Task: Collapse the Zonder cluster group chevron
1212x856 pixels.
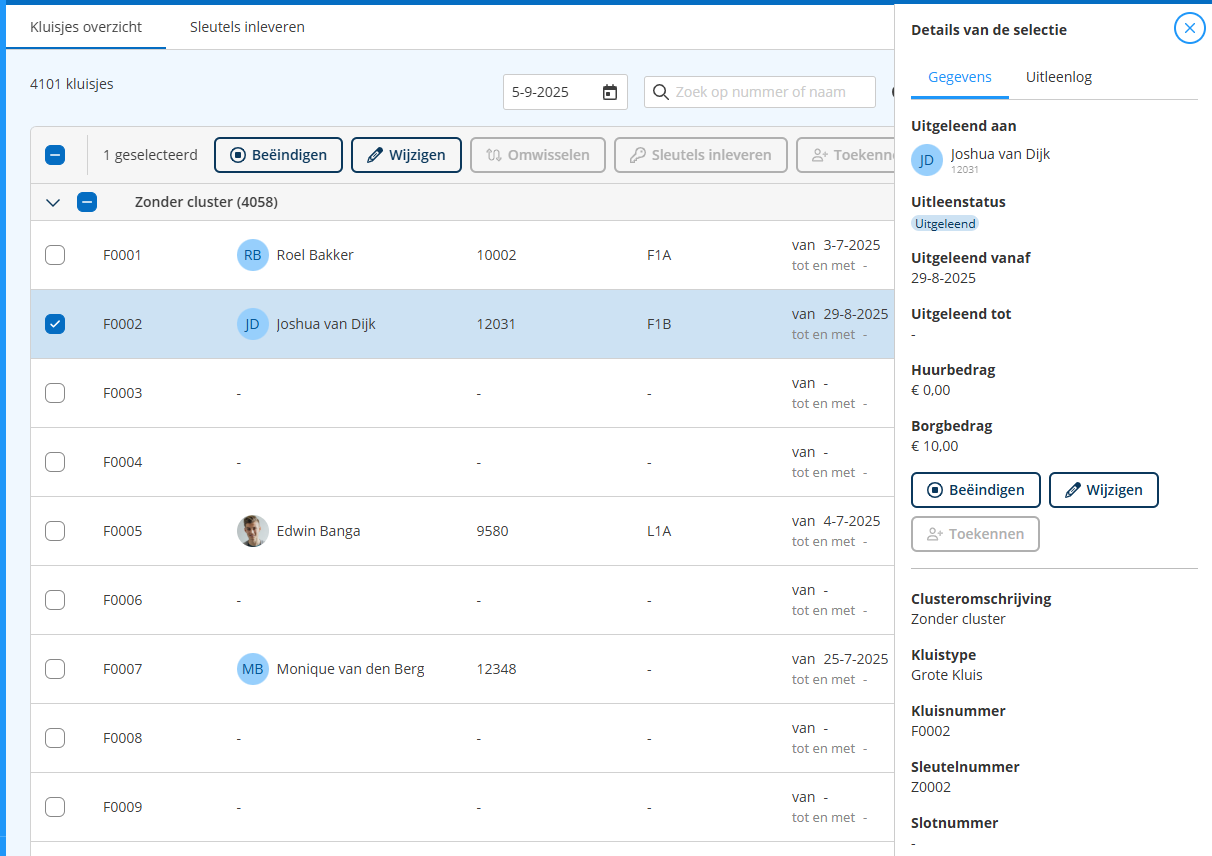Action: (x=54, y=202)
